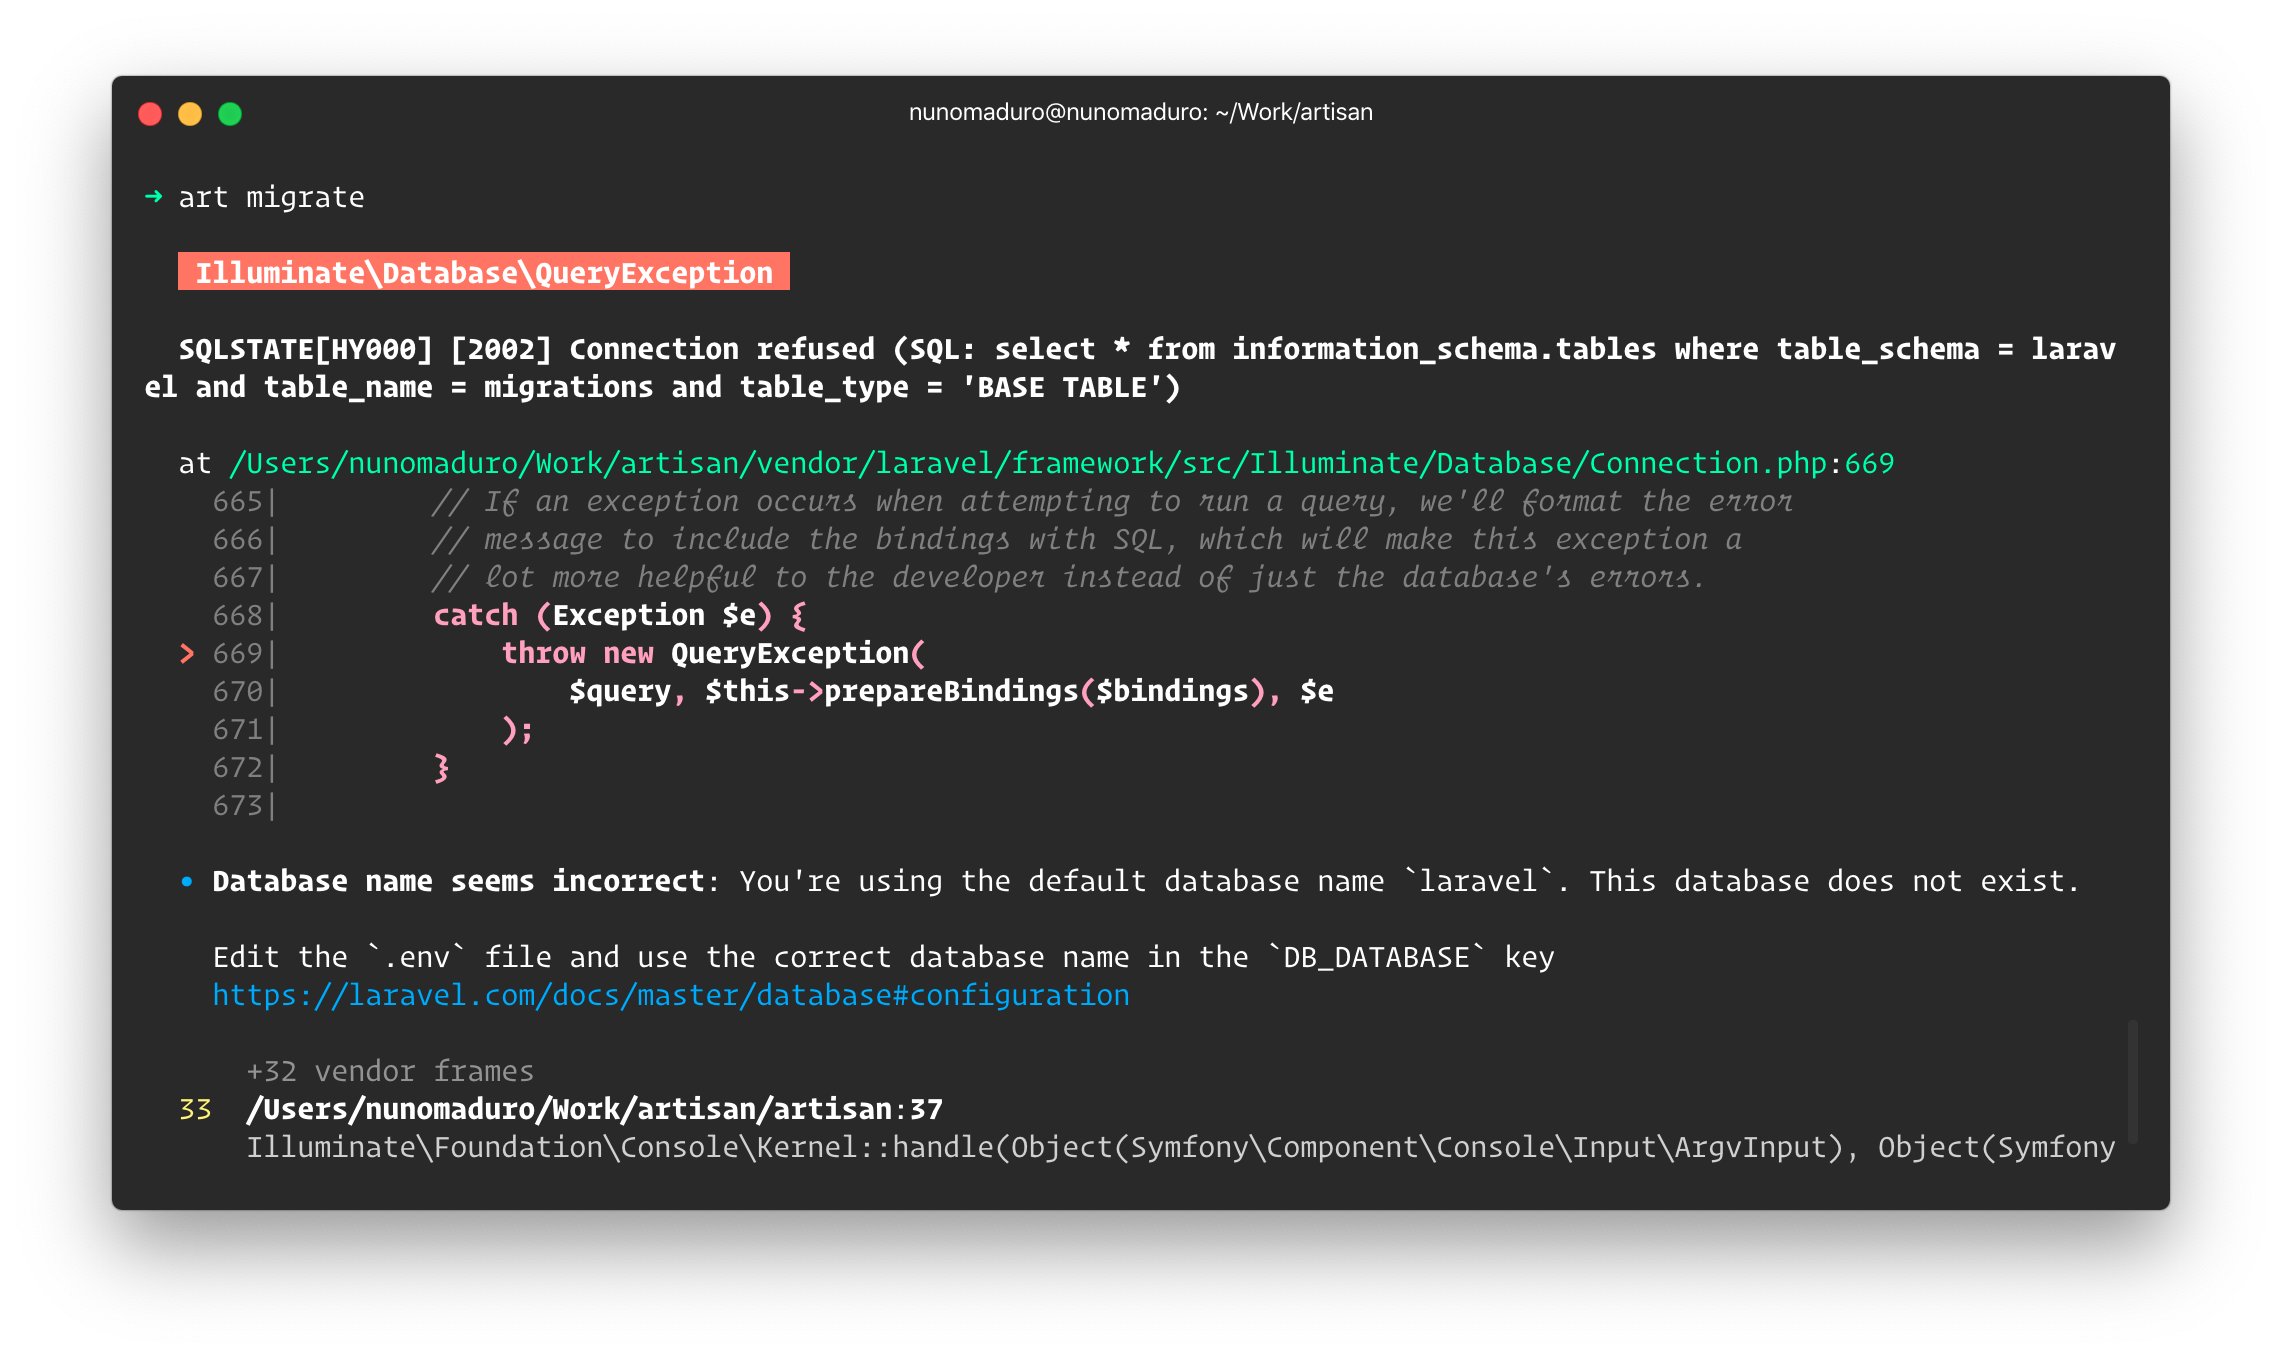Click the red arrow marking line 669
Image resolution: width=2282 pixels, height=1358 pixels.
tap(187, 653)
